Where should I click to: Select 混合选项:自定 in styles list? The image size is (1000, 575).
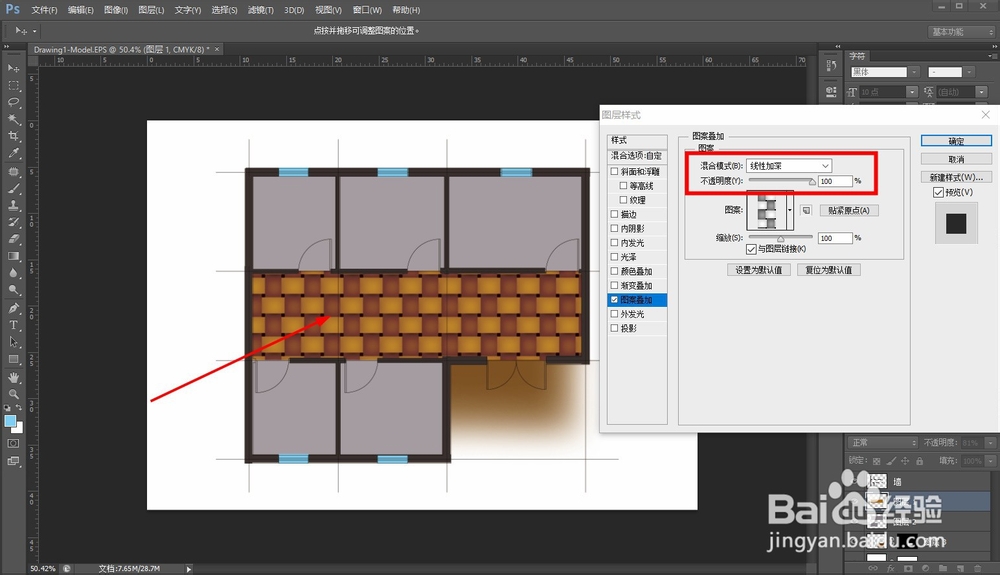pyautogui.click(x=636, y=156)
